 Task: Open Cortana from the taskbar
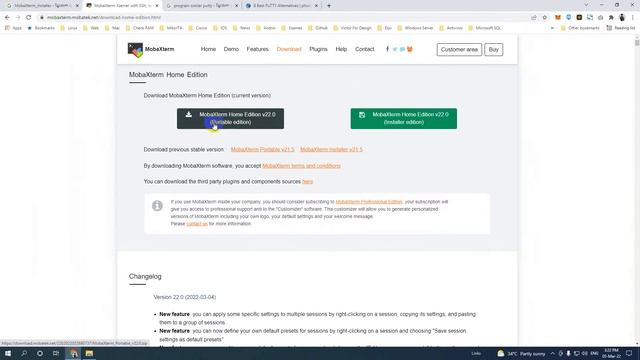tap(40, 353)
